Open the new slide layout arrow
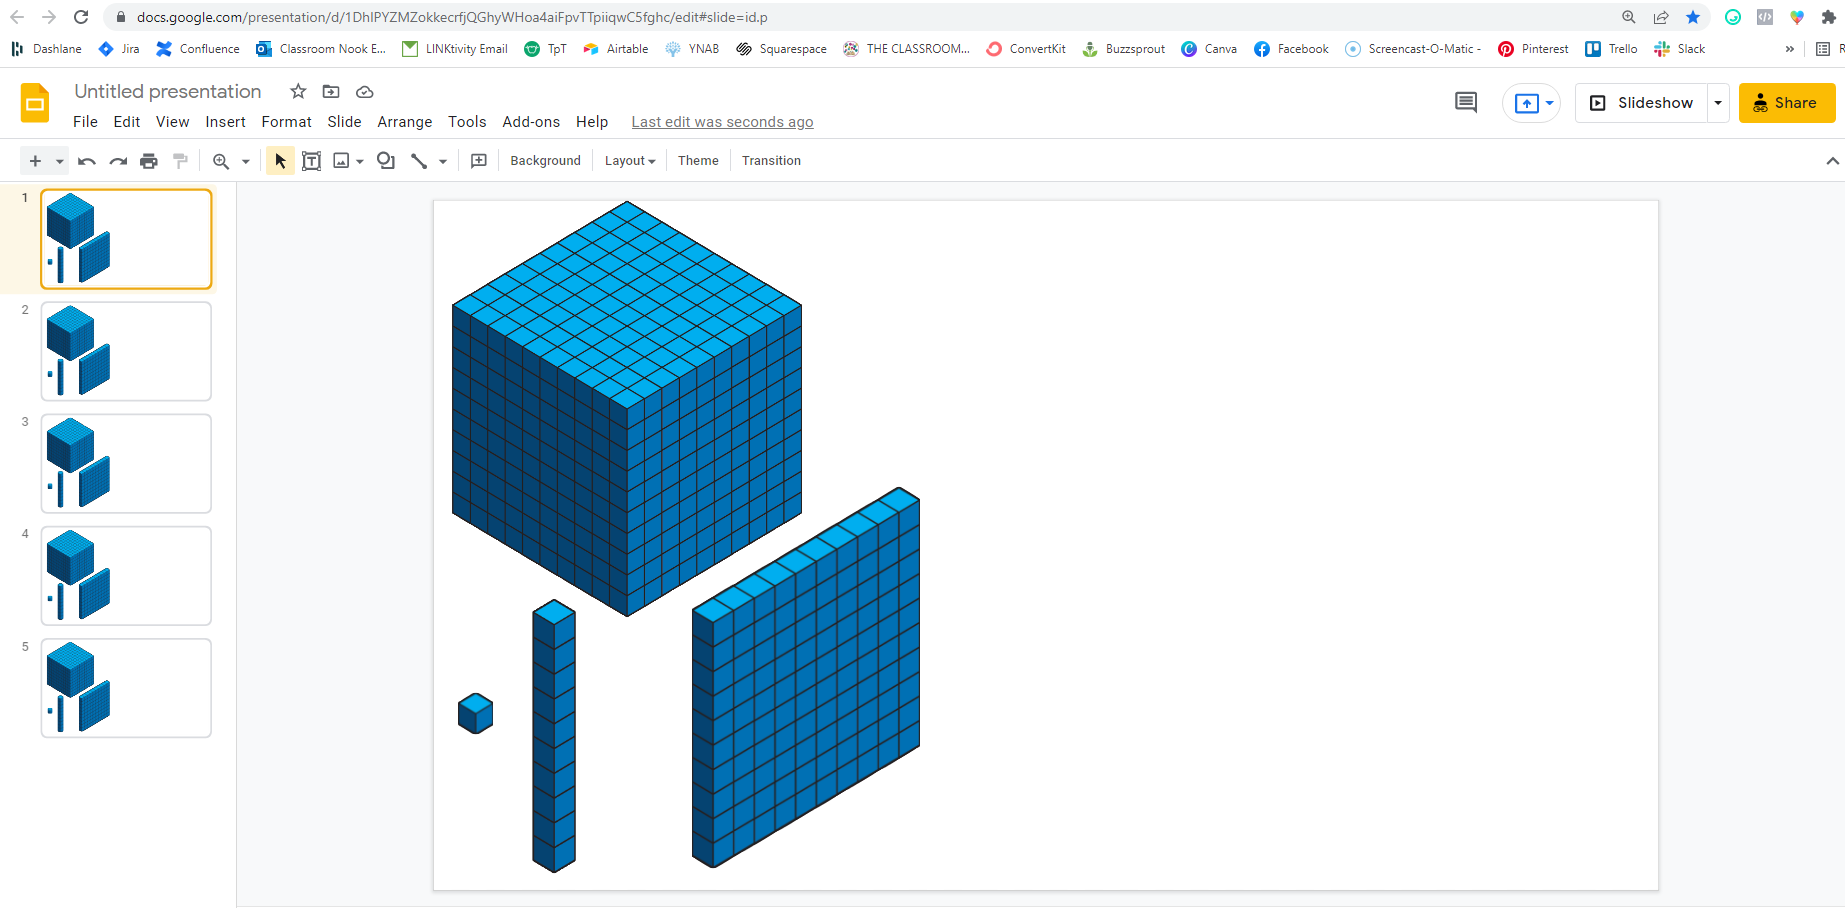 point(59,161)
